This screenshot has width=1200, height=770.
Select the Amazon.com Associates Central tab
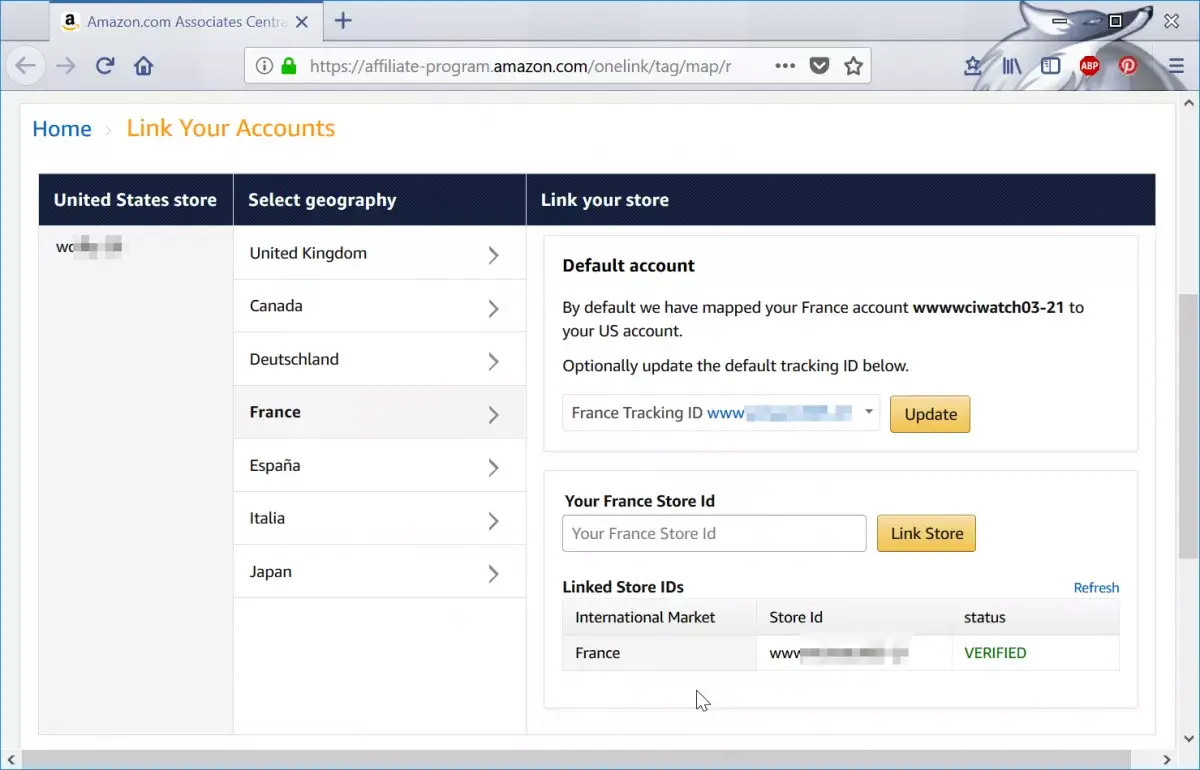[x=185, y=21]
